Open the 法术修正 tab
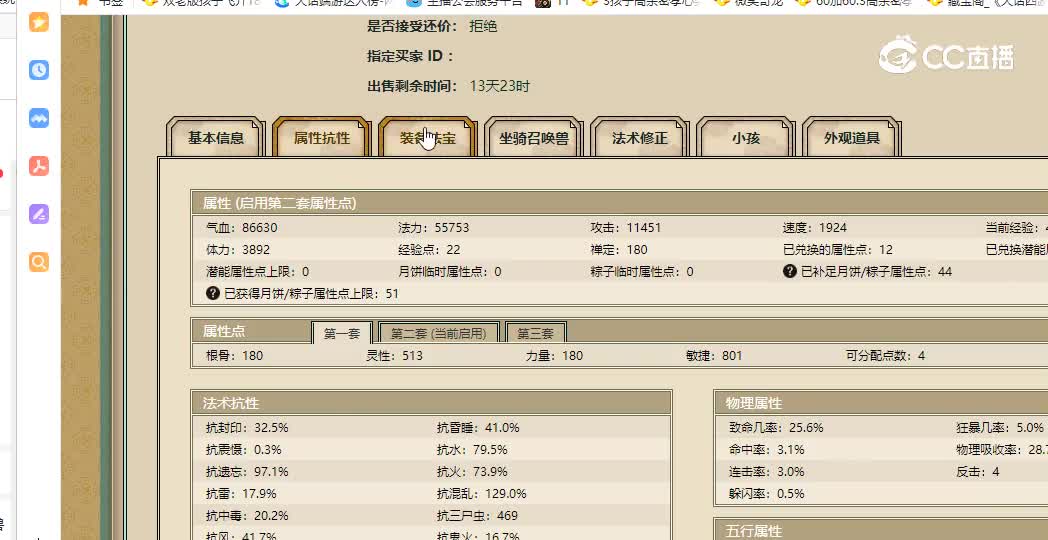The width and height of the screenshot is (1048, 540). click(640, 138)
